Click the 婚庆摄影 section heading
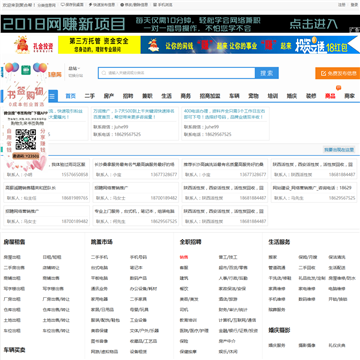This screenshot has width=360, height=360. tap(279, 330)
